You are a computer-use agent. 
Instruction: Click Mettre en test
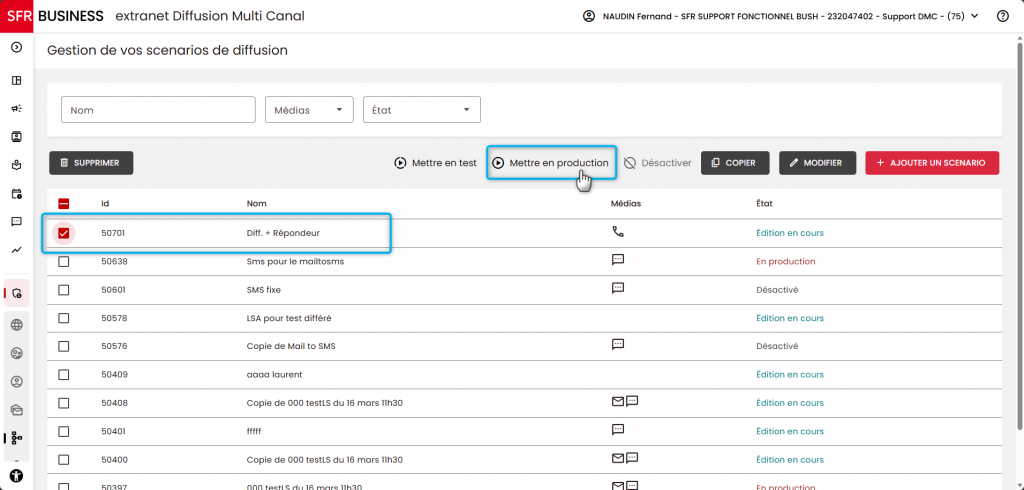tap(436, 163)
